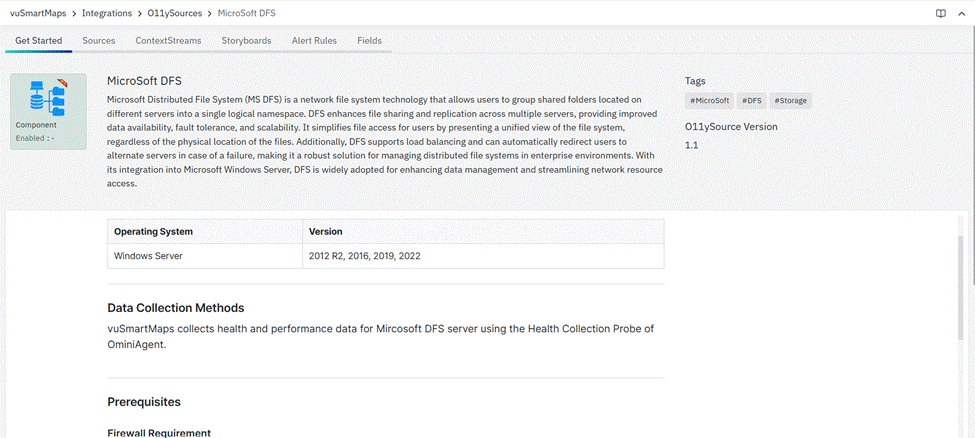Switch to the Sources tab
The height and width of the screenshot is (438, 975).
point(98,41)
